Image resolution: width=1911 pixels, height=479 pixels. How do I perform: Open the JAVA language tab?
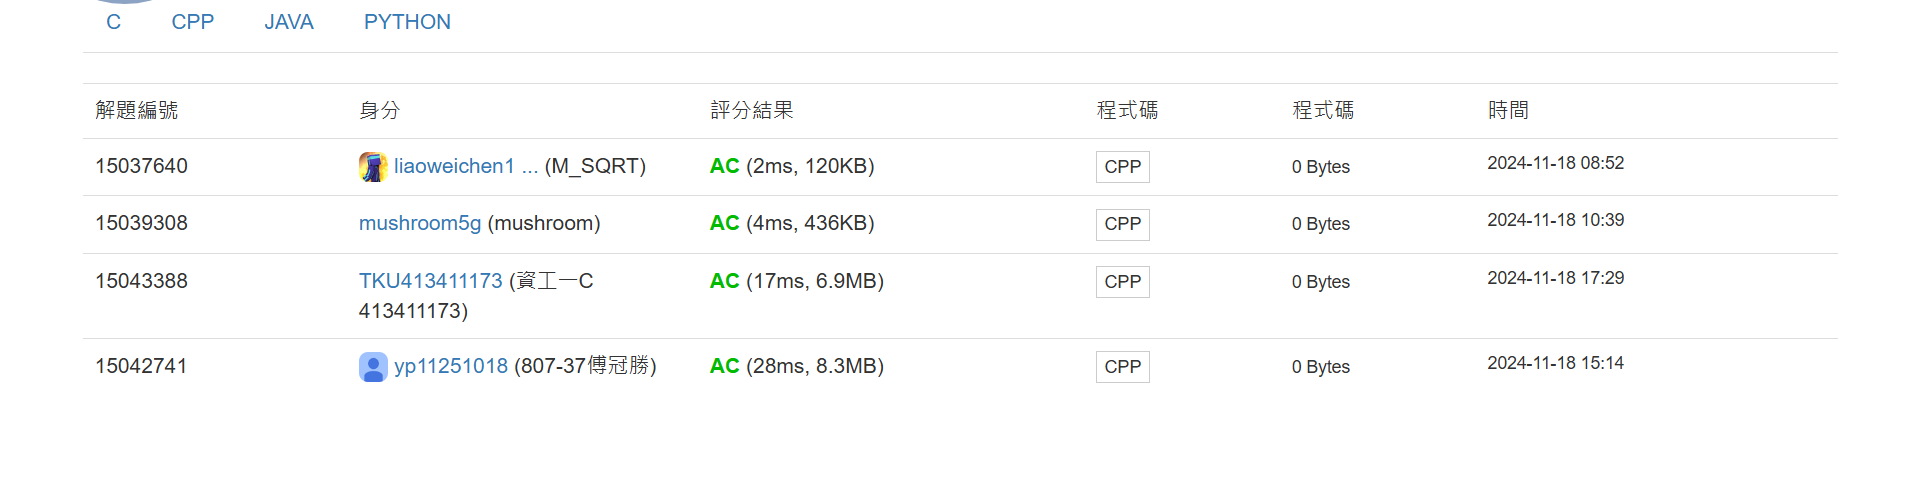(289, 22)
